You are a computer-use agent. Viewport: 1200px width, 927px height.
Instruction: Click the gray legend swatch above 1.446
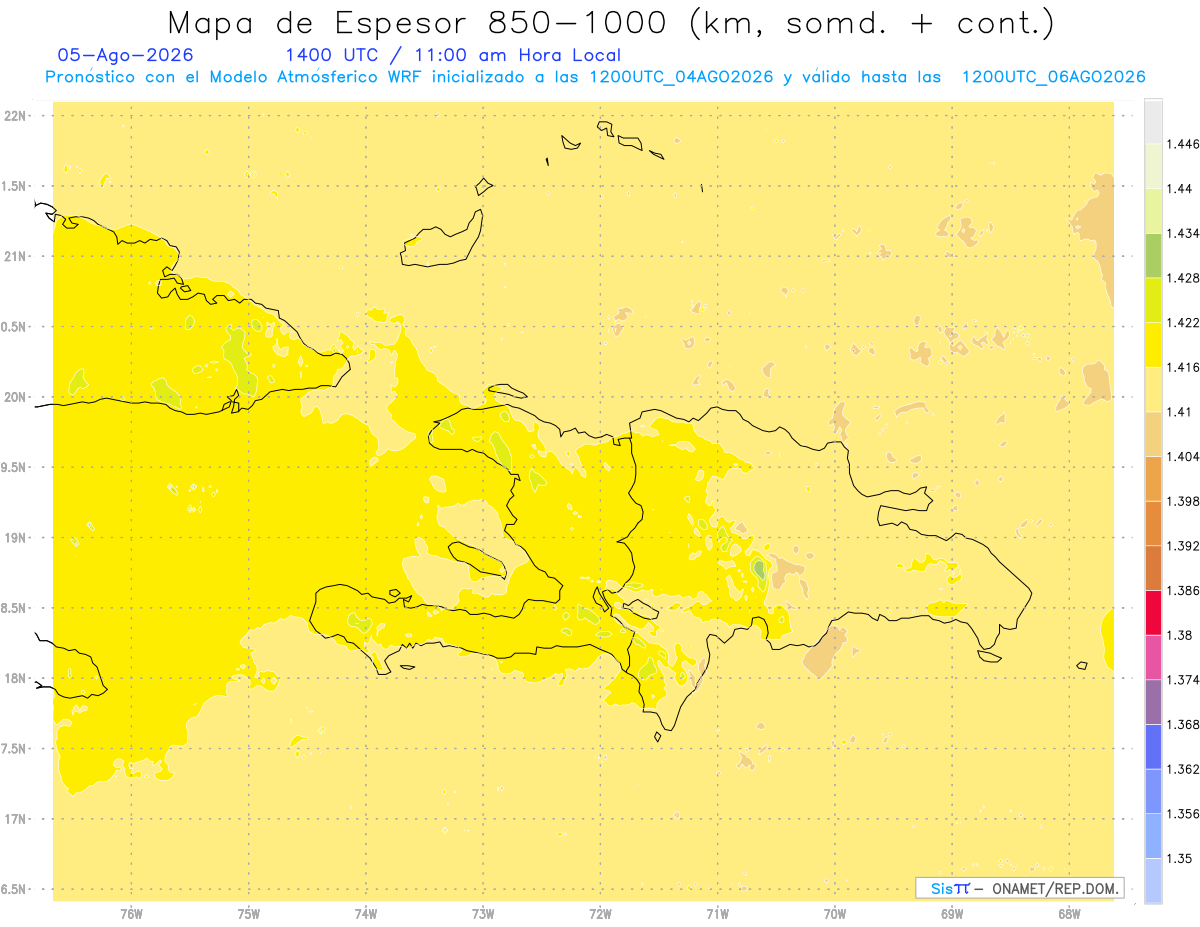coord(1153,121)
